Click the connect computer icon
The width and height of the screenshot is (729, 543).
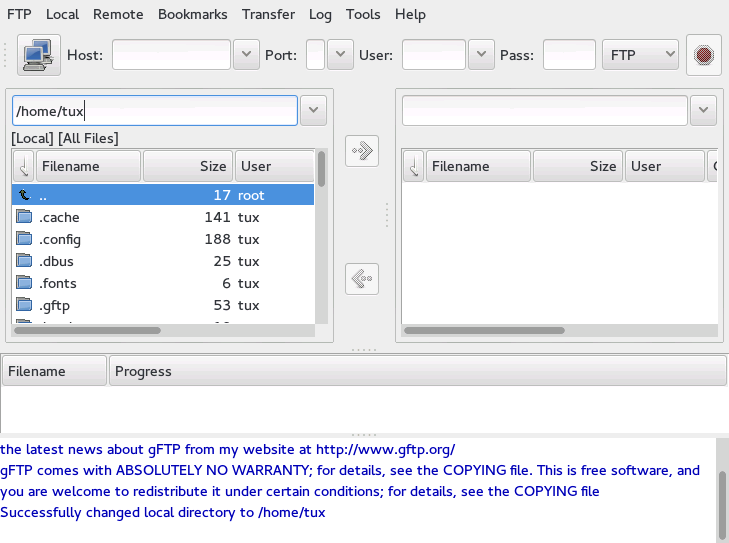tap(39, 55)
